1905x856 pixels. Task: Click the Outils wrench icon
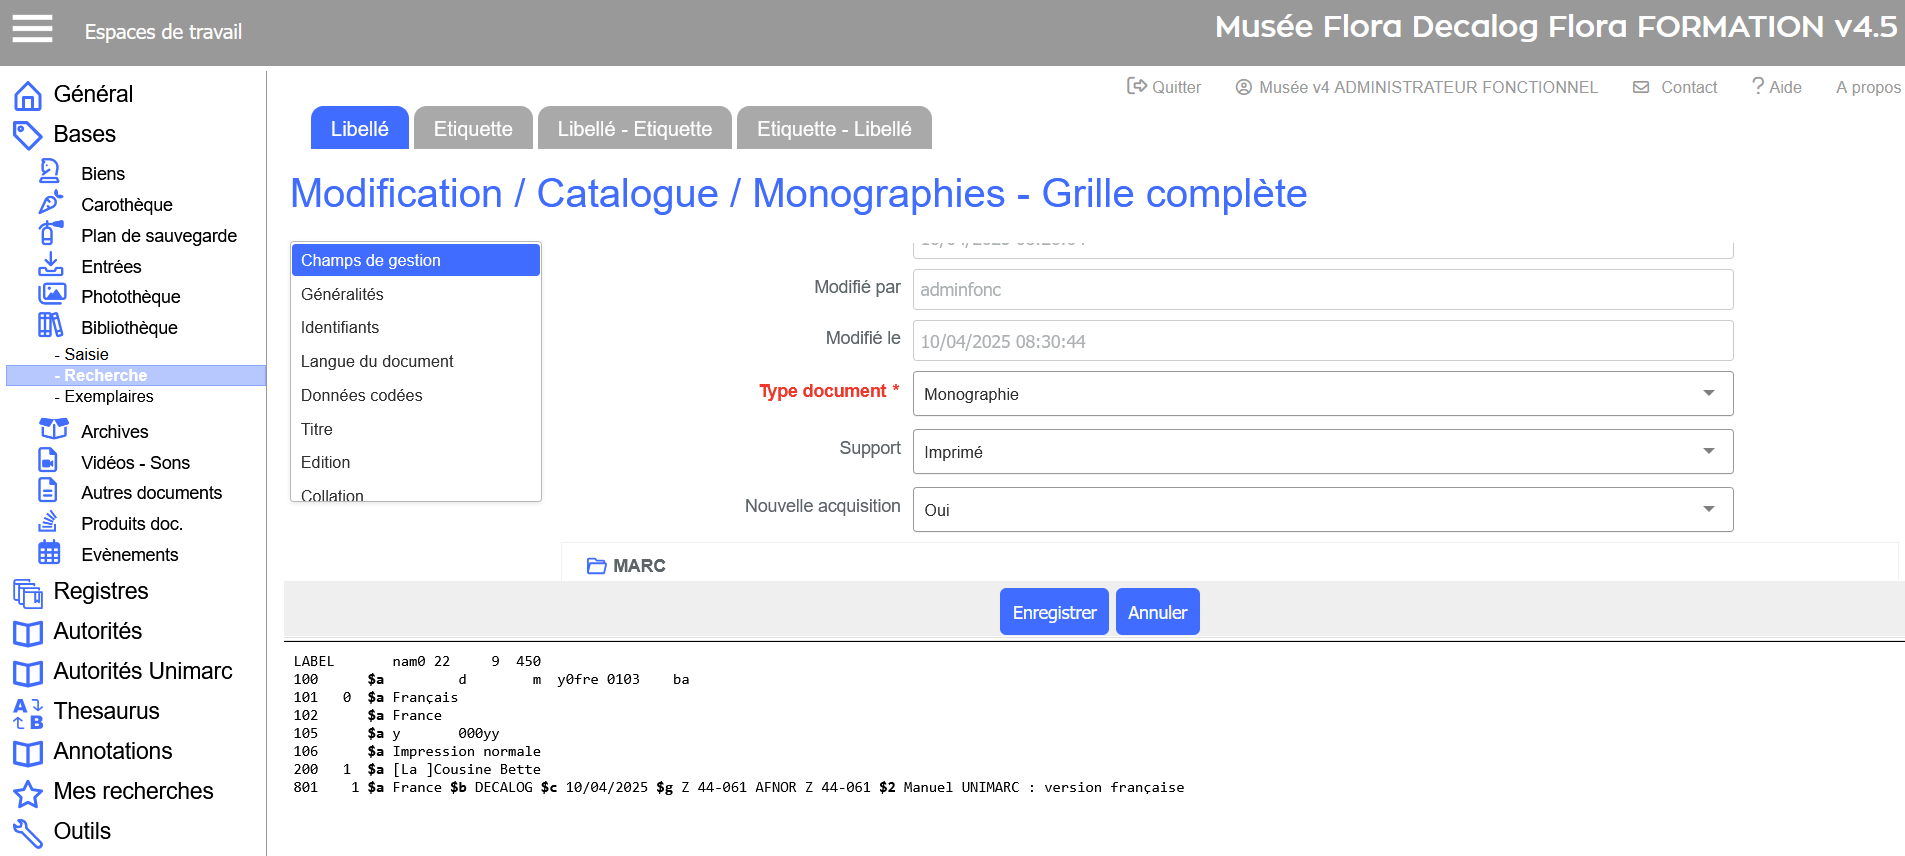pyautogui.click(x=28, y=832)
